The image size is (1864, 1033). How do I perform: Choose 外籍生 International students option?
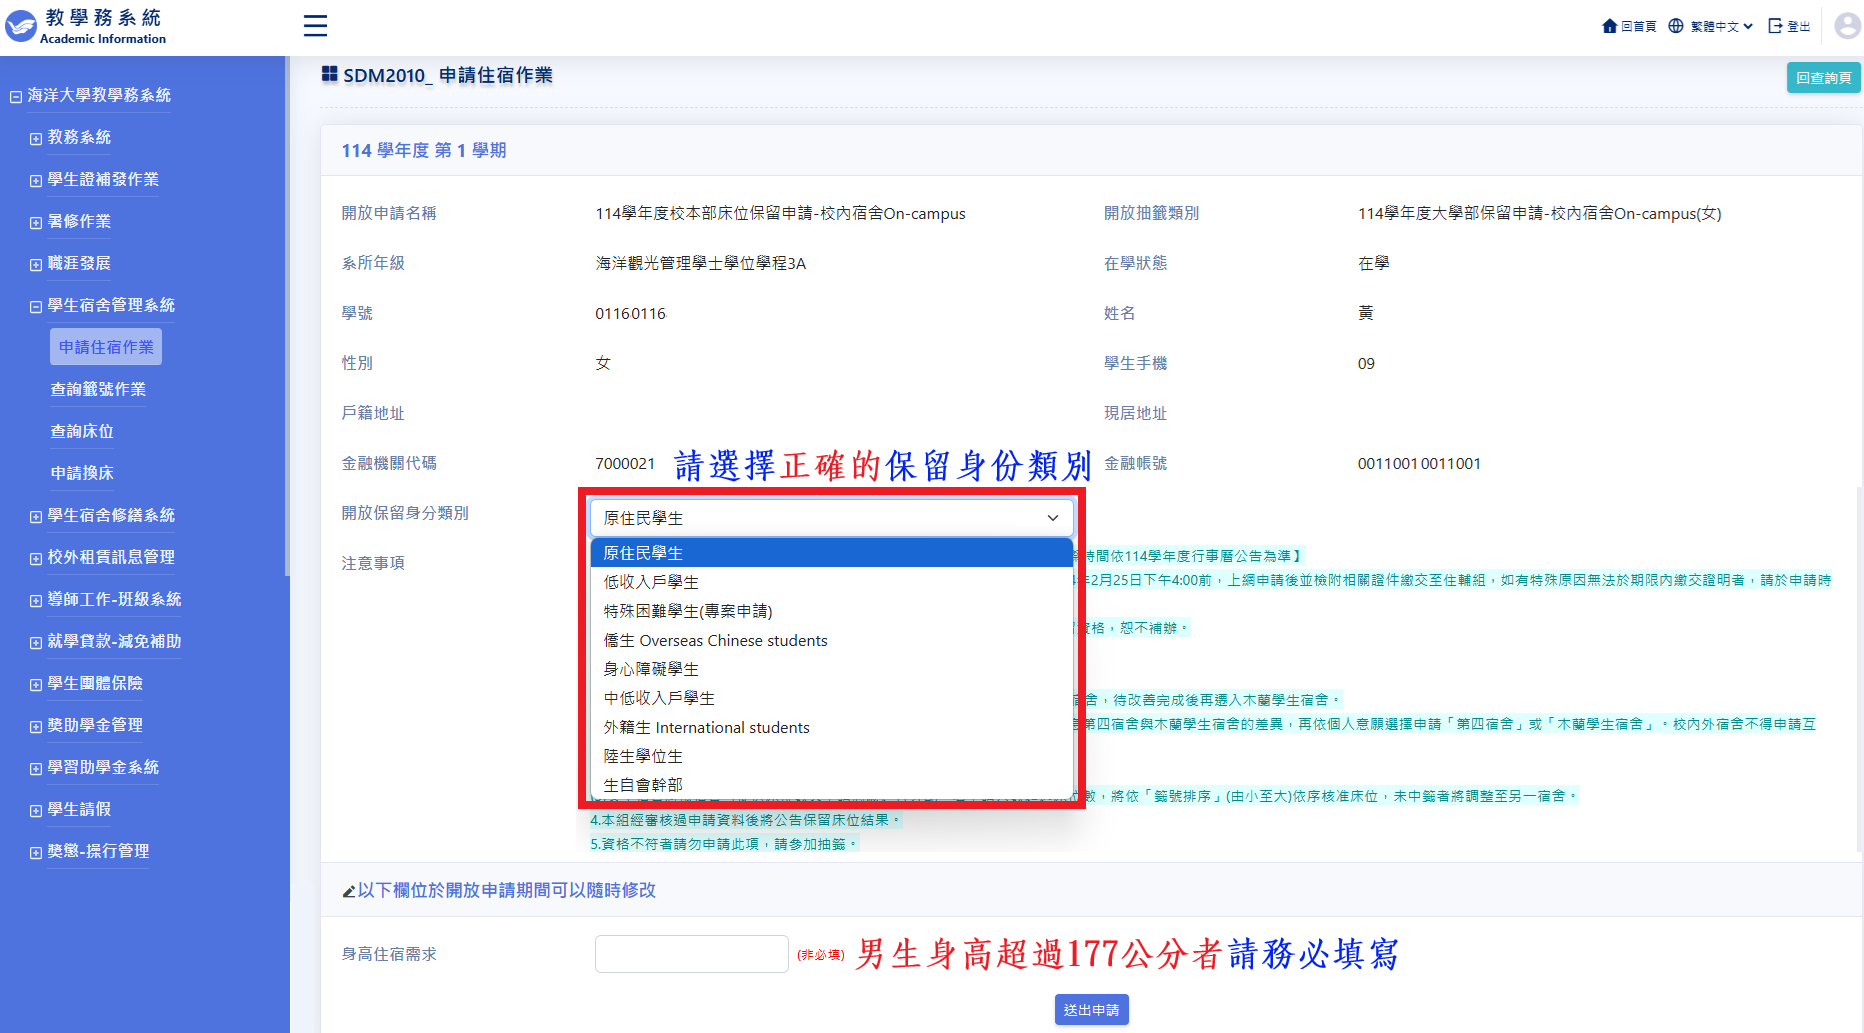tap(832, 727)
